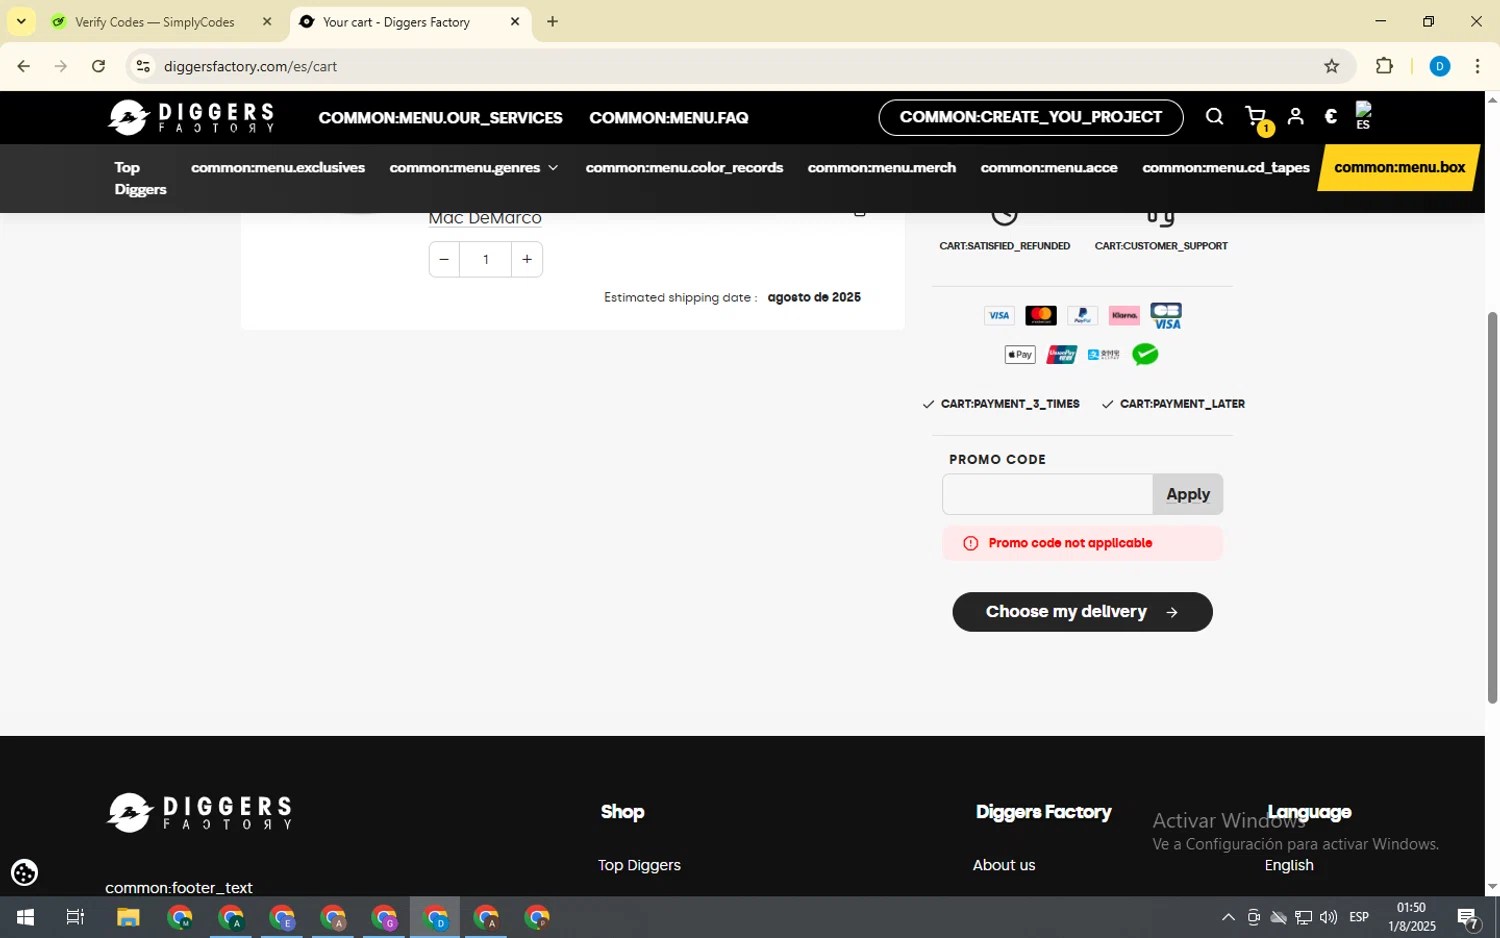Viewport: 1500px width, 938px height.
Task: Click the footer Diggers Factory logo
Action: tap(199, 812)
